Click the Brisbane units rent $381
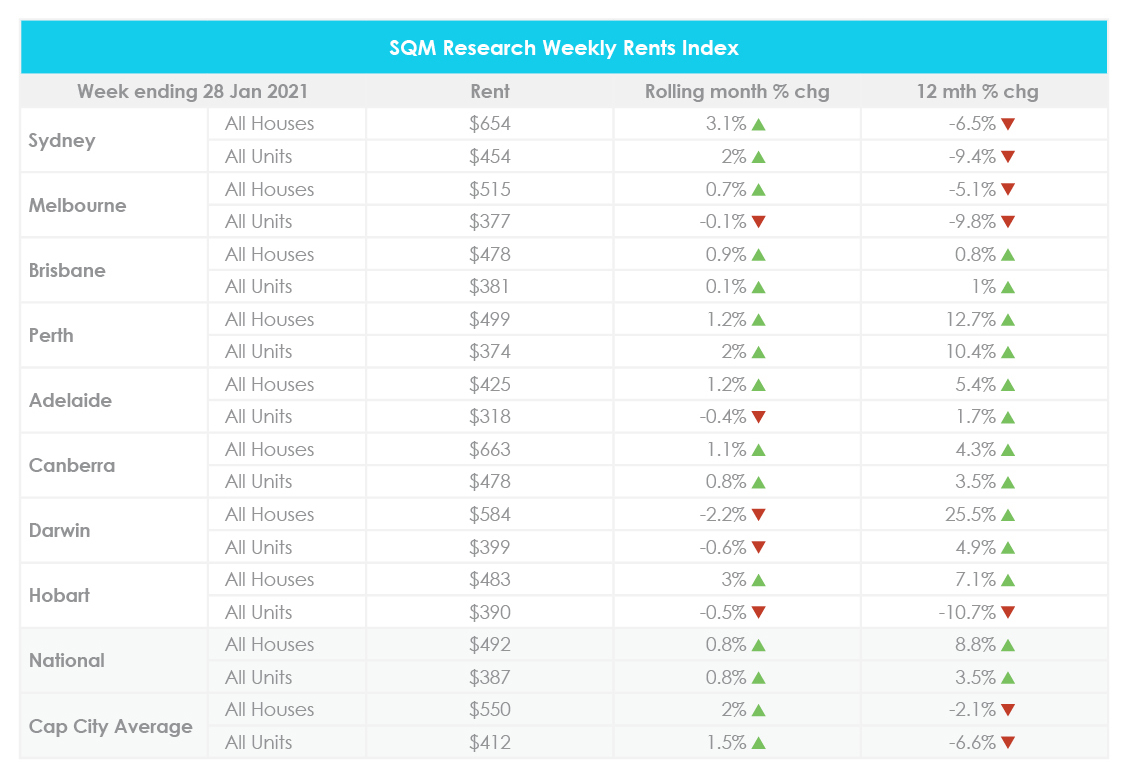 [490, 286]
